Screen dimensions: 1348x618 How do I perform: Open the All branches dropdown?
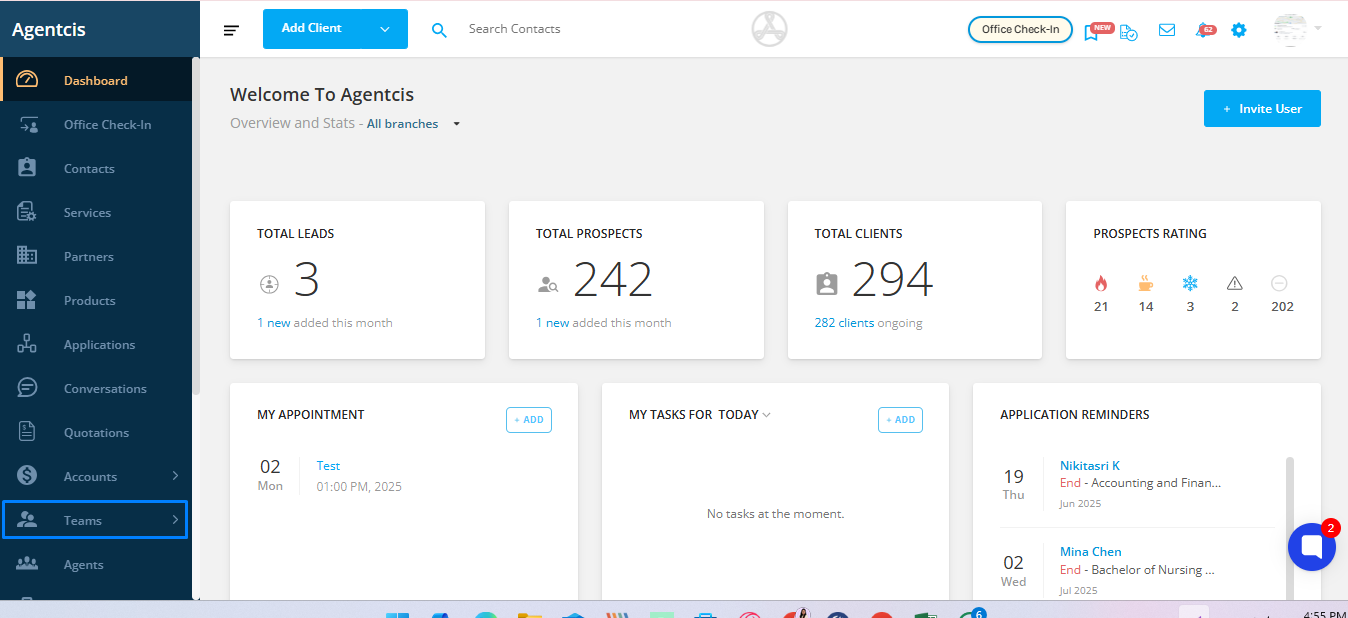[x=413, y=124]
